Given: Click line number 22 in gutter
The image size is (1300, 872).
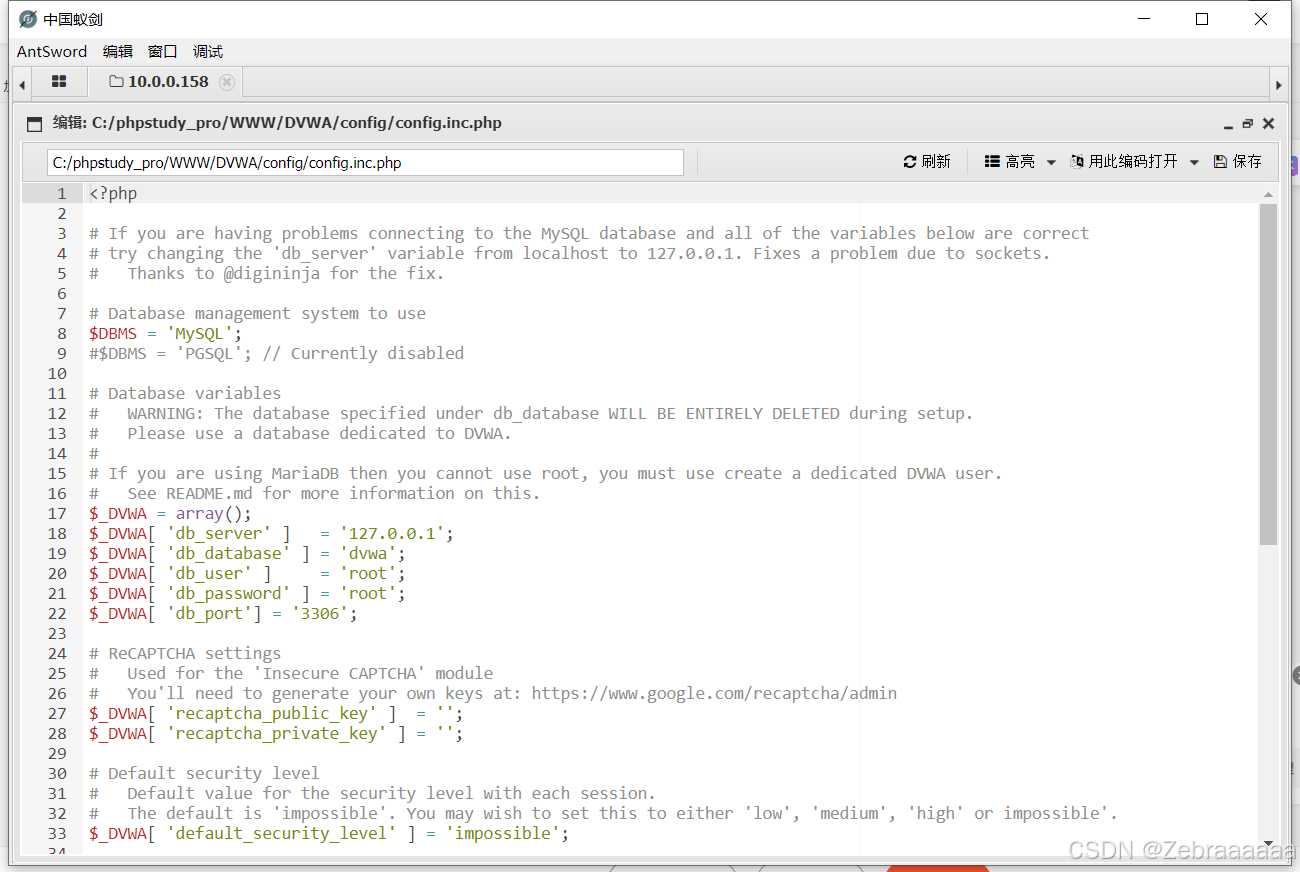Looking at the screenshot, I should (58, 613).
